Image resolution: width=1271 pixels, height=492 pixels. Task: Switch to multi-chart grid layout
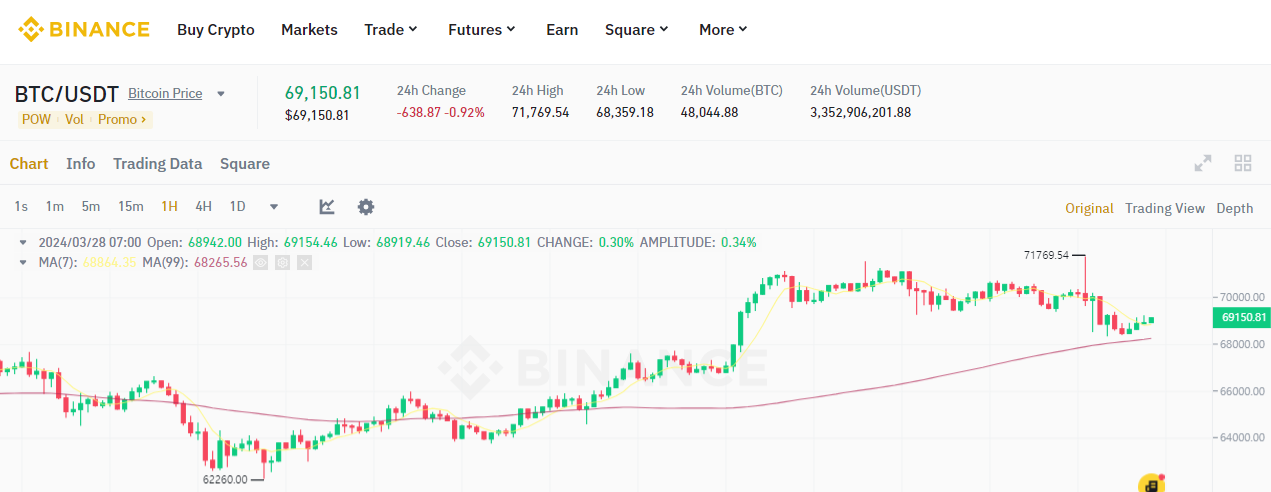click(x=1243, y=163)
